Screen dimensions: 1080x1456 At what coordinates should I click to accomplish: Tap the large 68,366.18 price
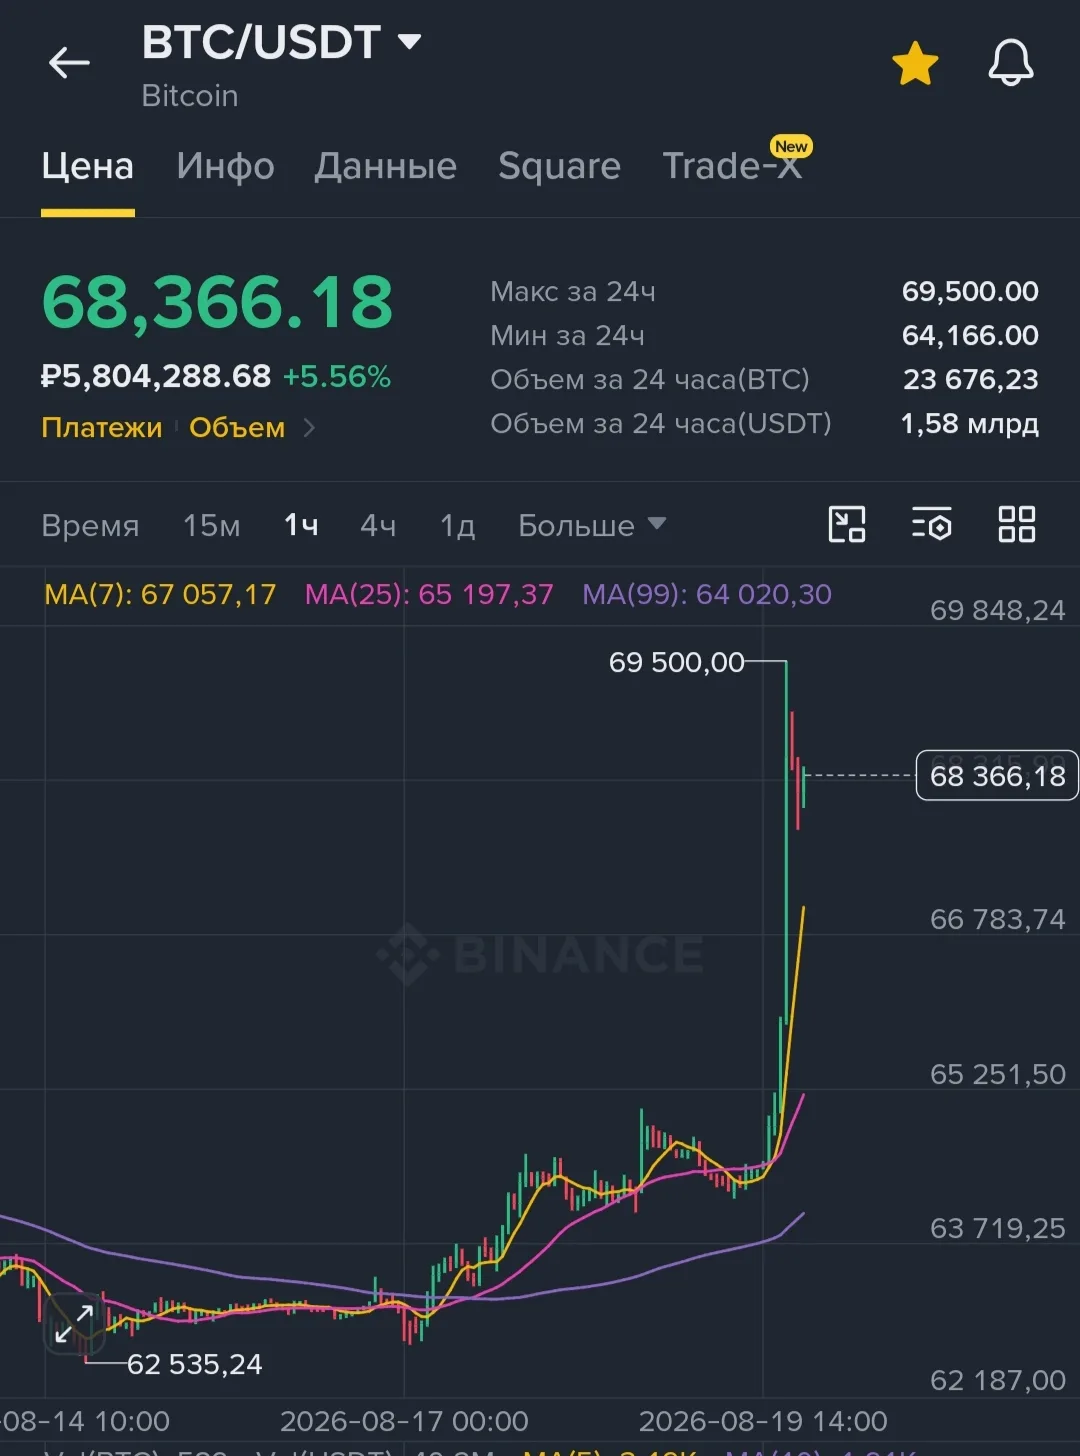(217, 302)
